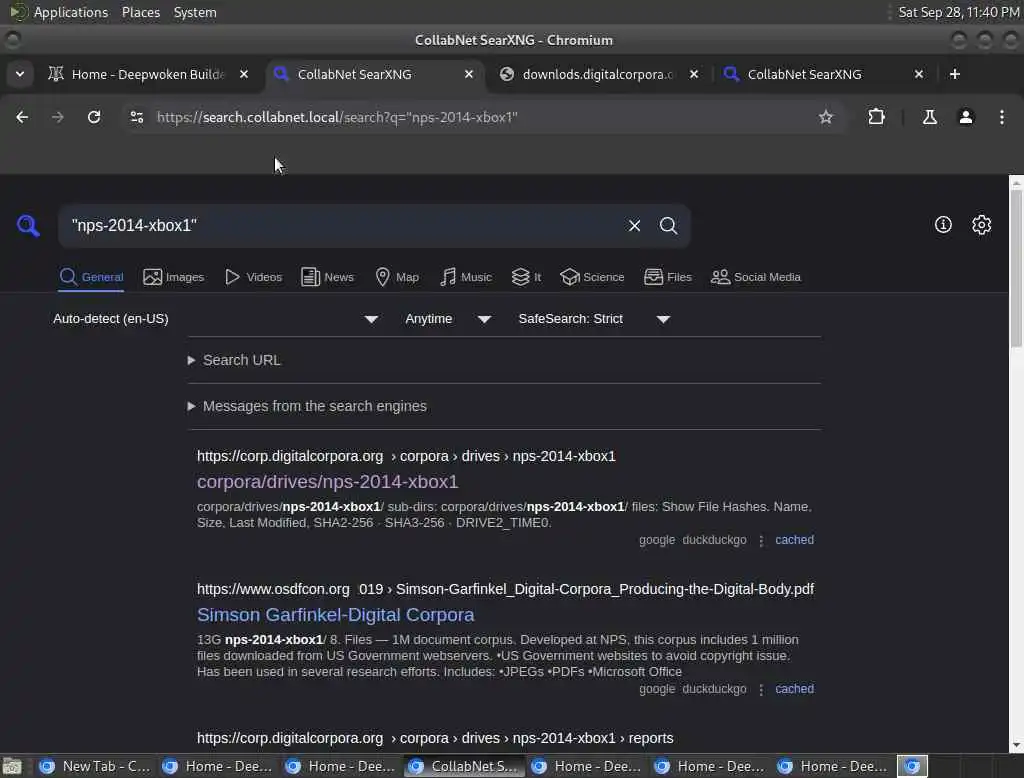The image size is (1024, 778).
Task: Open cached version of first result
Action: click(794, 540)
